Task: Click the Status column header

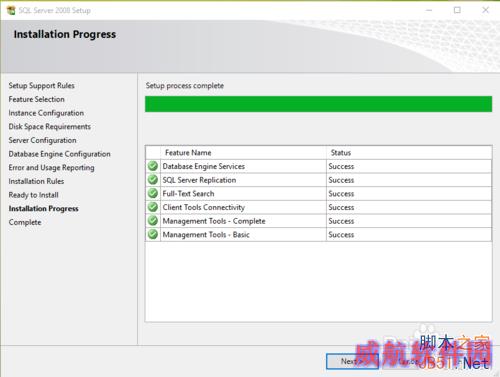Action: click(341, 153)
